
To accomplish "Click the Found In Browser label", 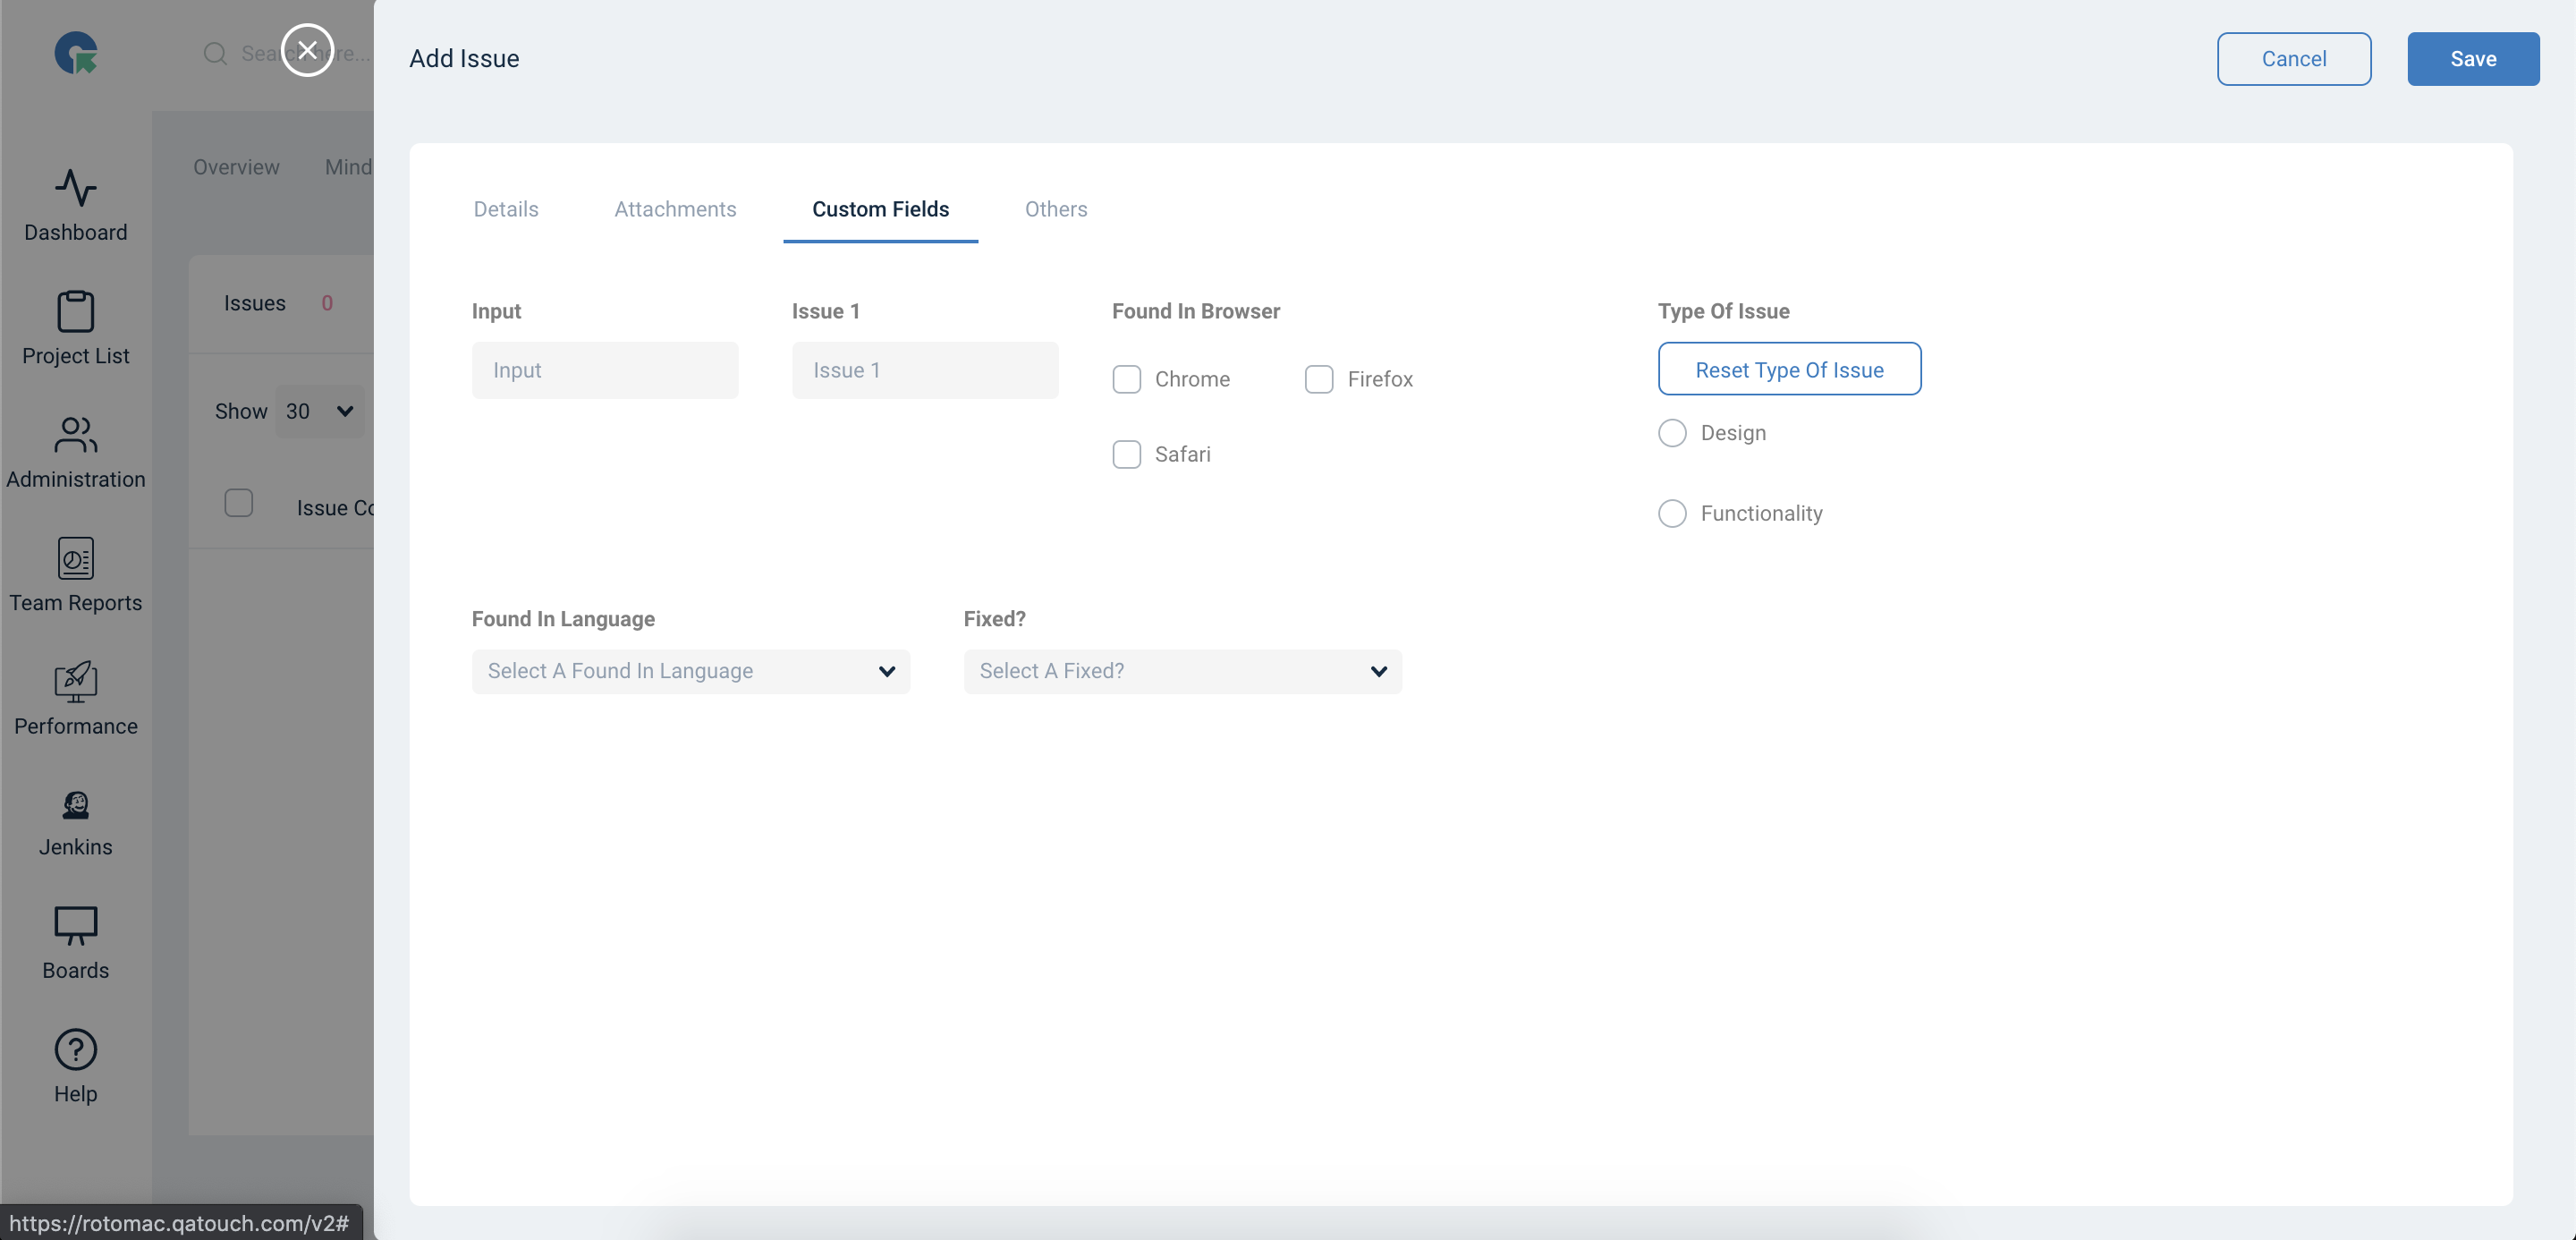I will [x=1196, y=311].
